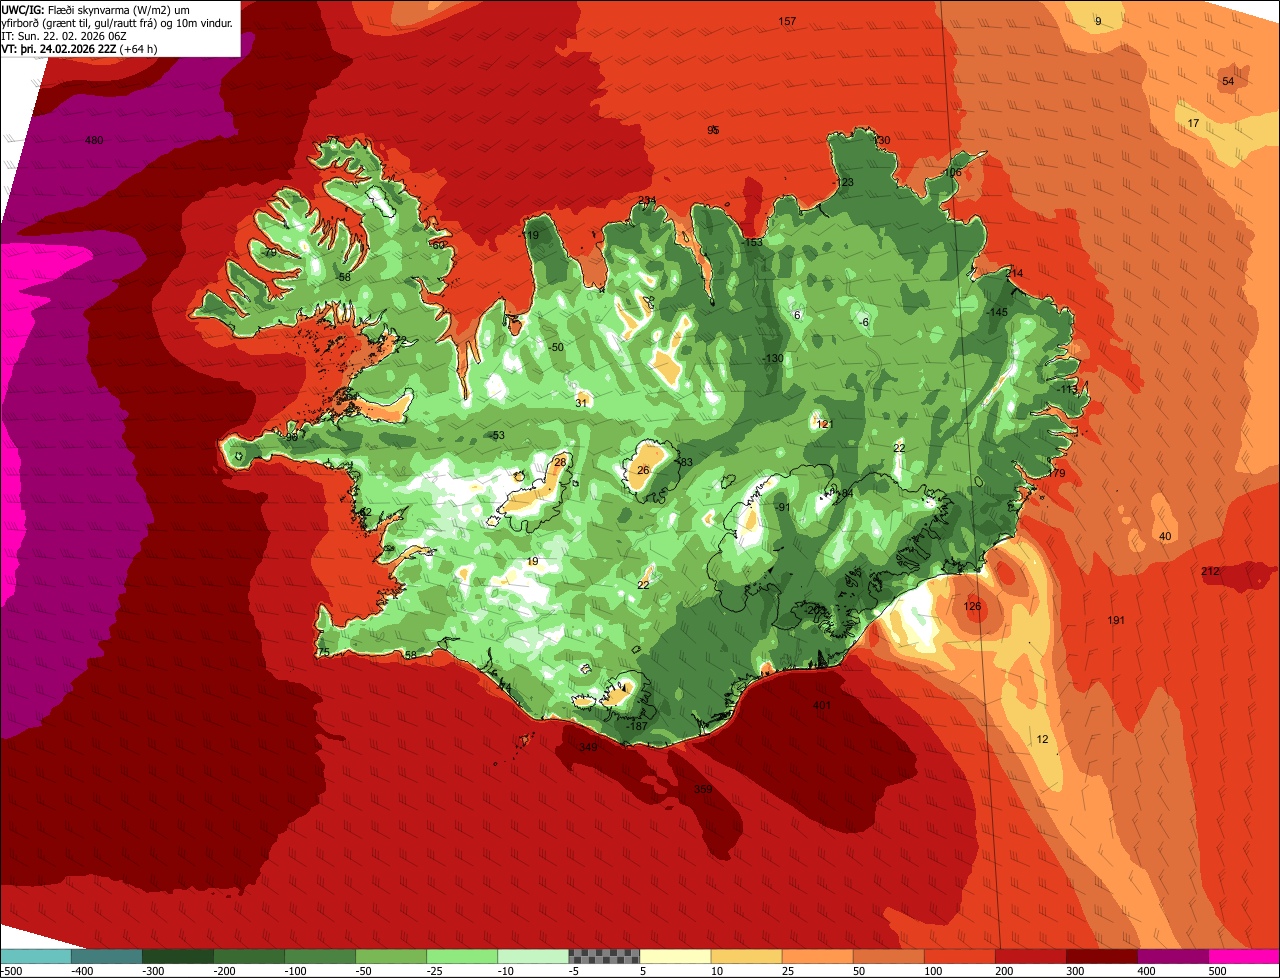Click the '19' value in southwest Iceland
This screenshot has width=1280, height=978.
click(x=532, y=562)
